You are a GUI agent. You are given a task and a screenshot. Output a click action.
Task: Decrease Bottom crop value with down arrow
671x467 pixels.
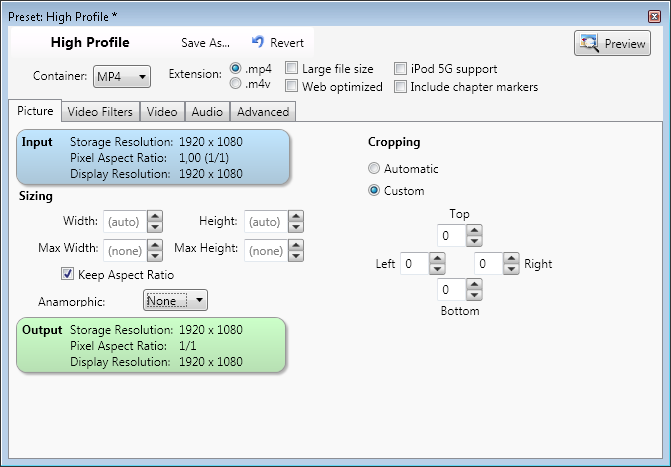[x=474, y=295]
